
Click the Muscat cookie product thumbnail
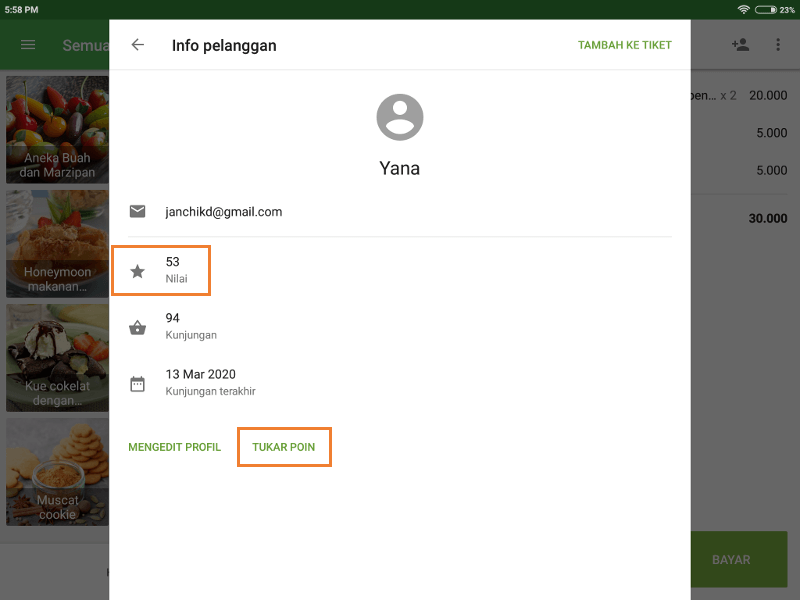click(57, 472)
